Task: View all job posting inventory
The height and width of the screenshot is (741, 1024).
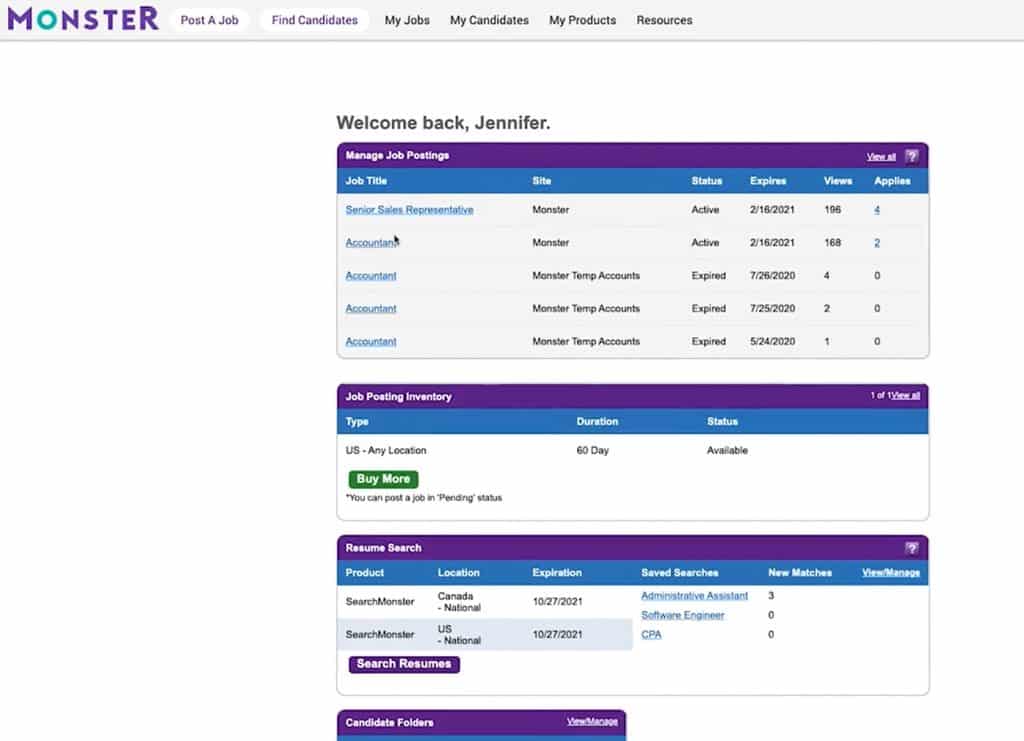Action: 903,395
